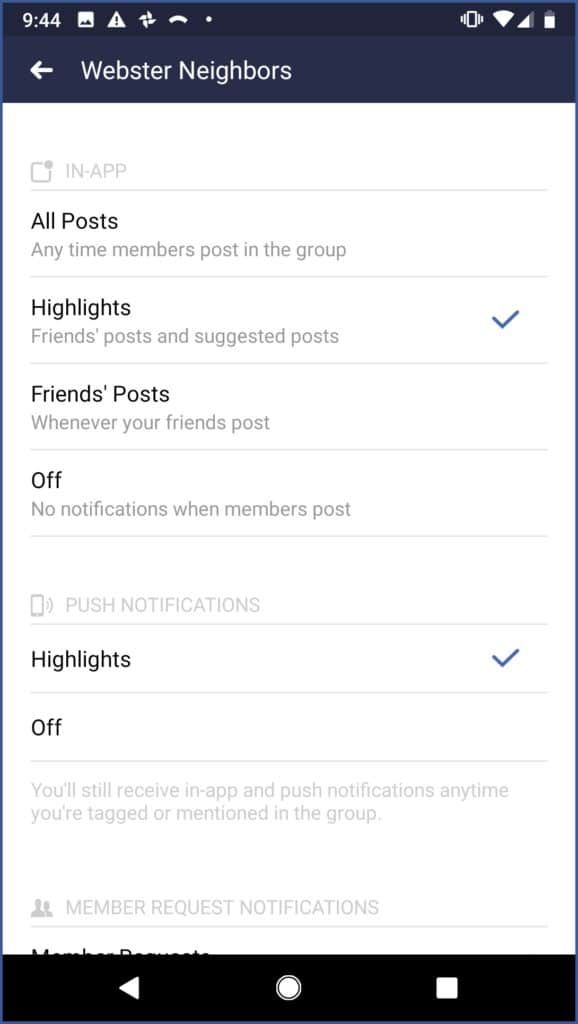The image size is (578, 1024).
Task: Tap the recent apps square button
Action: click(447, 988)
